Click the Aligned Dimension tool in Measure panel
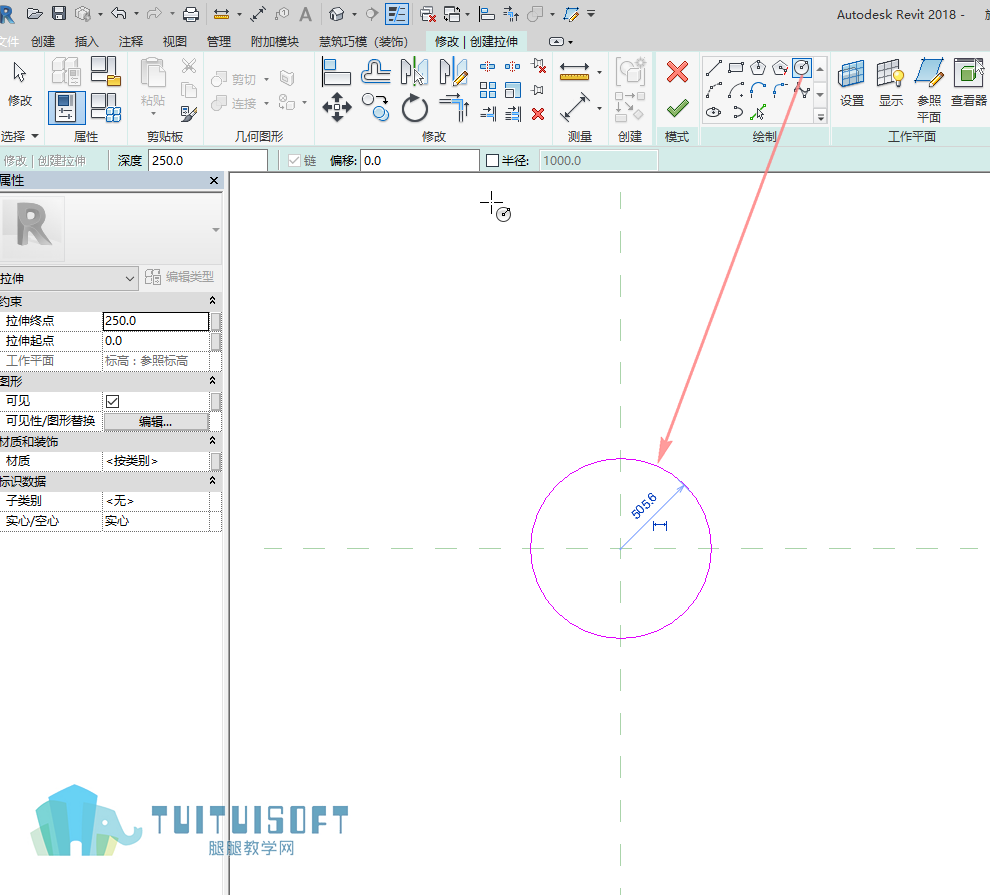 click(575, 71)
